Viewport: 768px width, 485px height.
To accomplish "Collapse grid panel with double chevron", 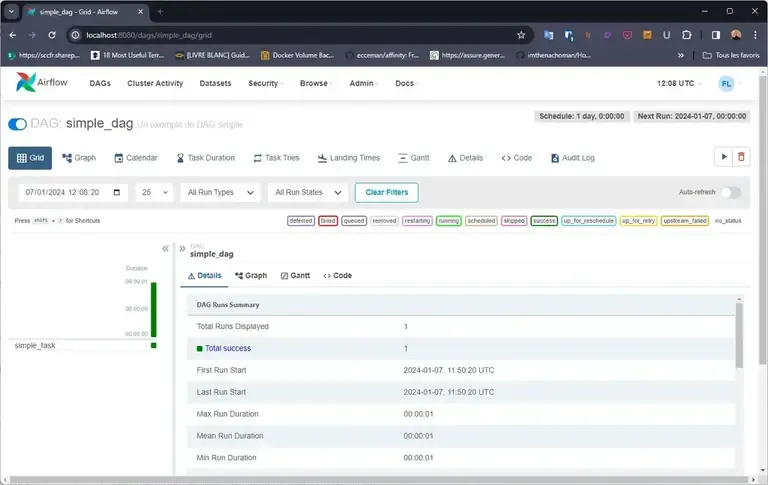I will 166,248.
